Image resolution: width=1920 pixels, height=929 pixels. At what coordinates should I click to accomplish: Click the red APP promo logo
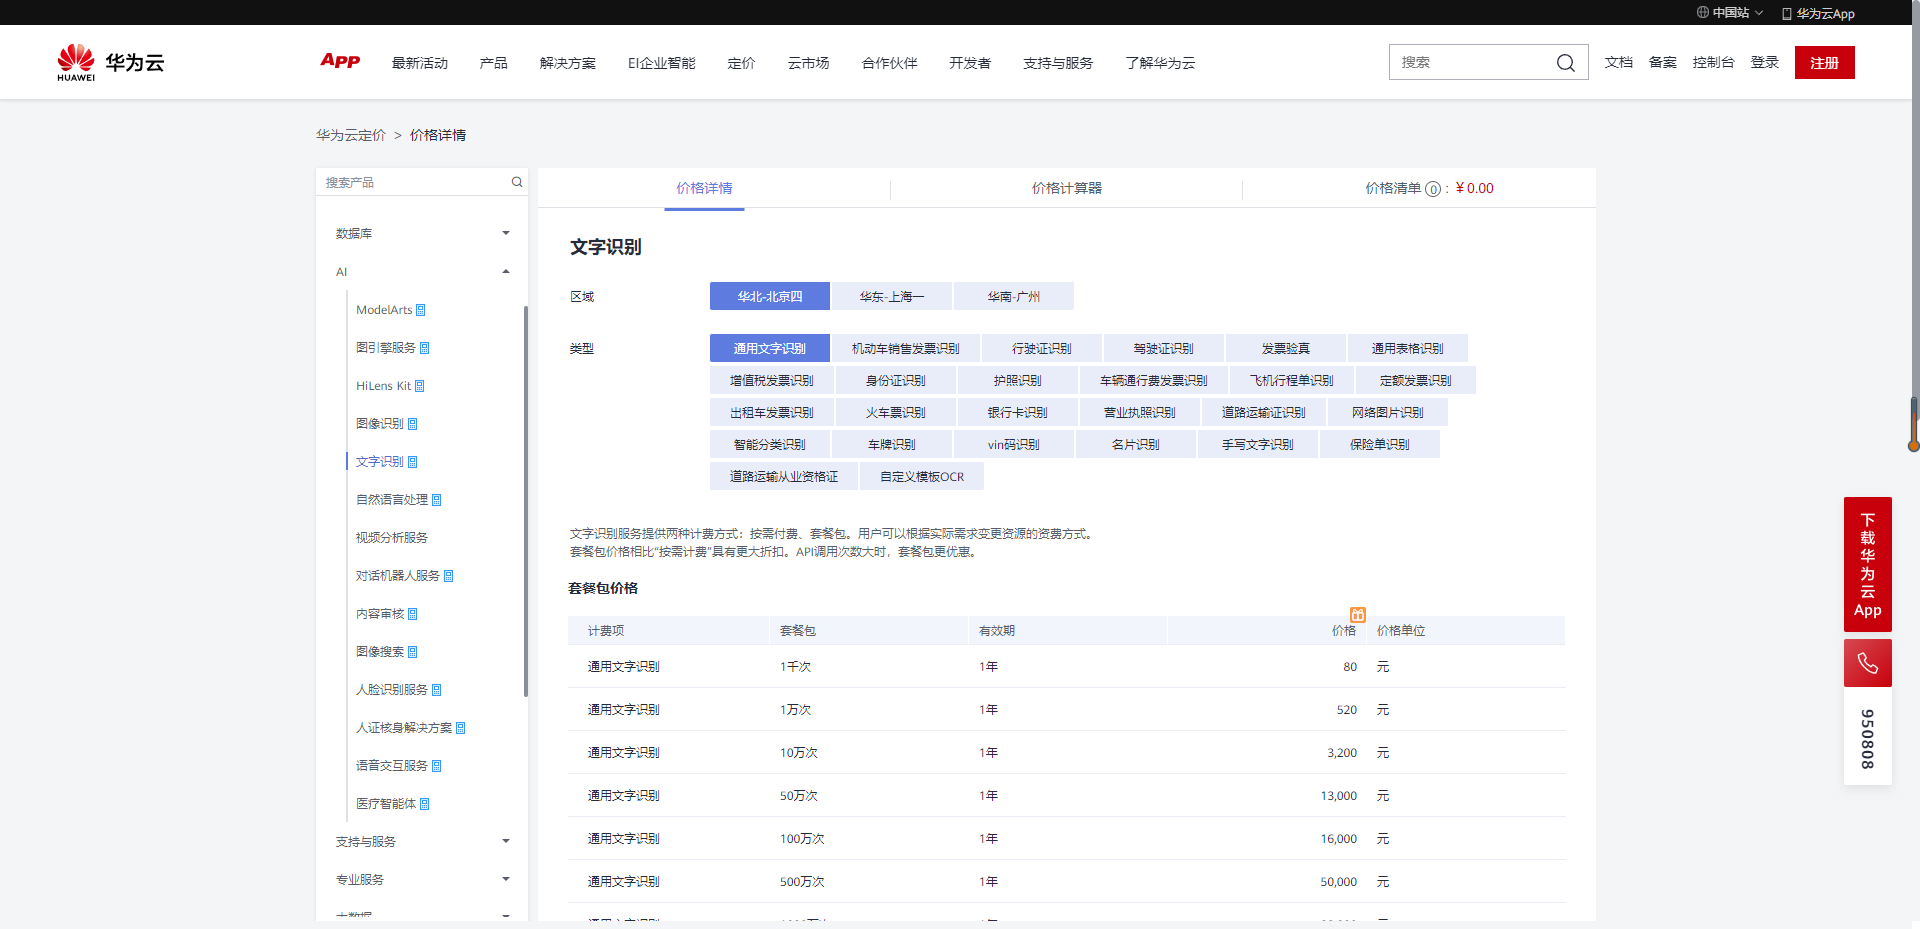(x=340, y=61)
